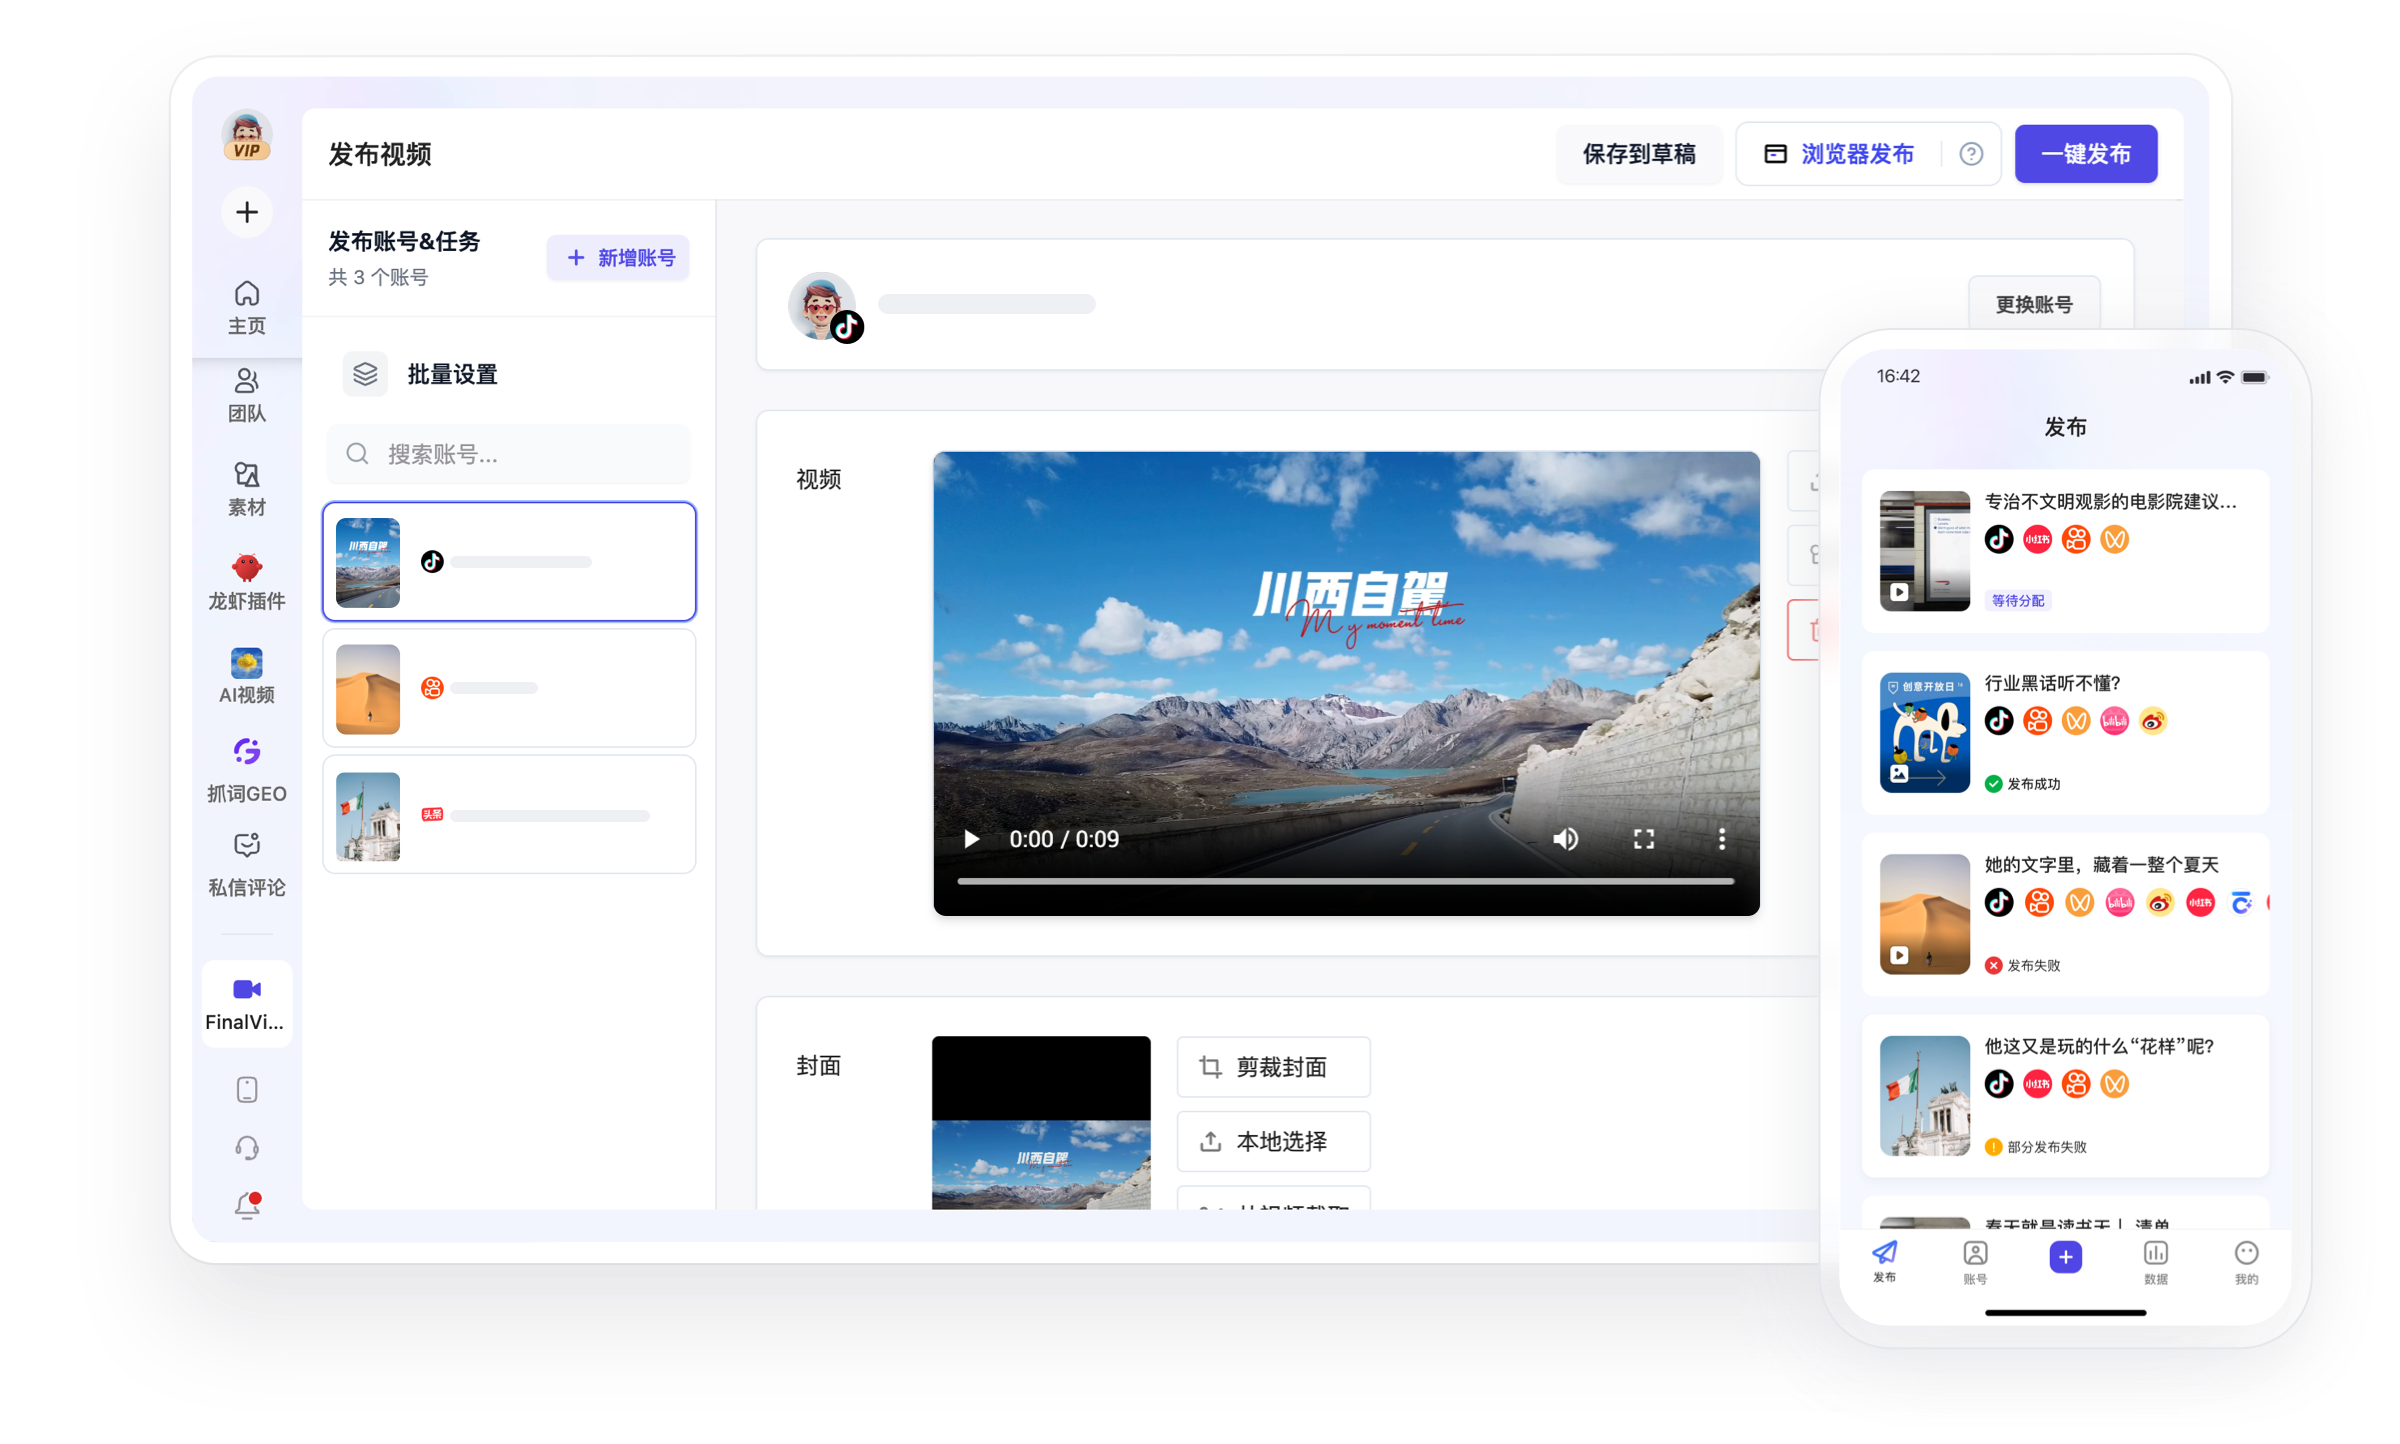The width and height of the screenshot is (2400, 1444).
Task: Click 新增账号 add account button
Action: pos(619,258)
